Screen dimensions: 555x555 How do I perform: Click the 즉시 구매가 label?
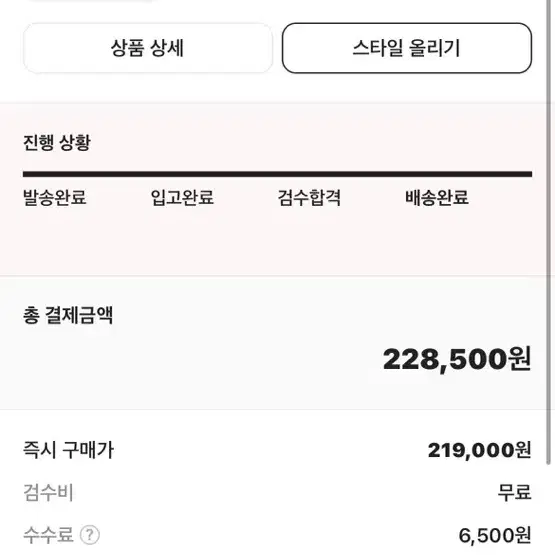(x=69, y=450)
